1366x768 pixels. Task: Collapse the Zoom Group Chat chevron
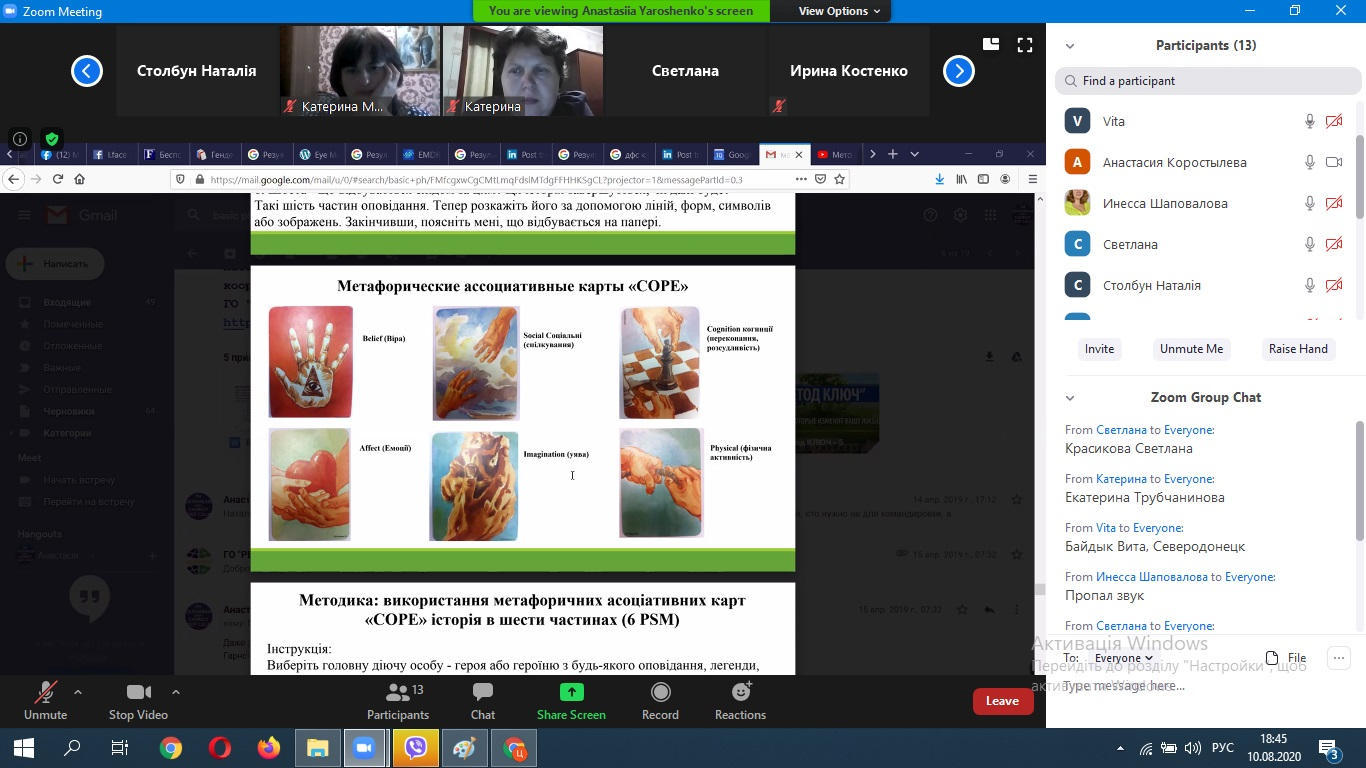coord(1070,398)
